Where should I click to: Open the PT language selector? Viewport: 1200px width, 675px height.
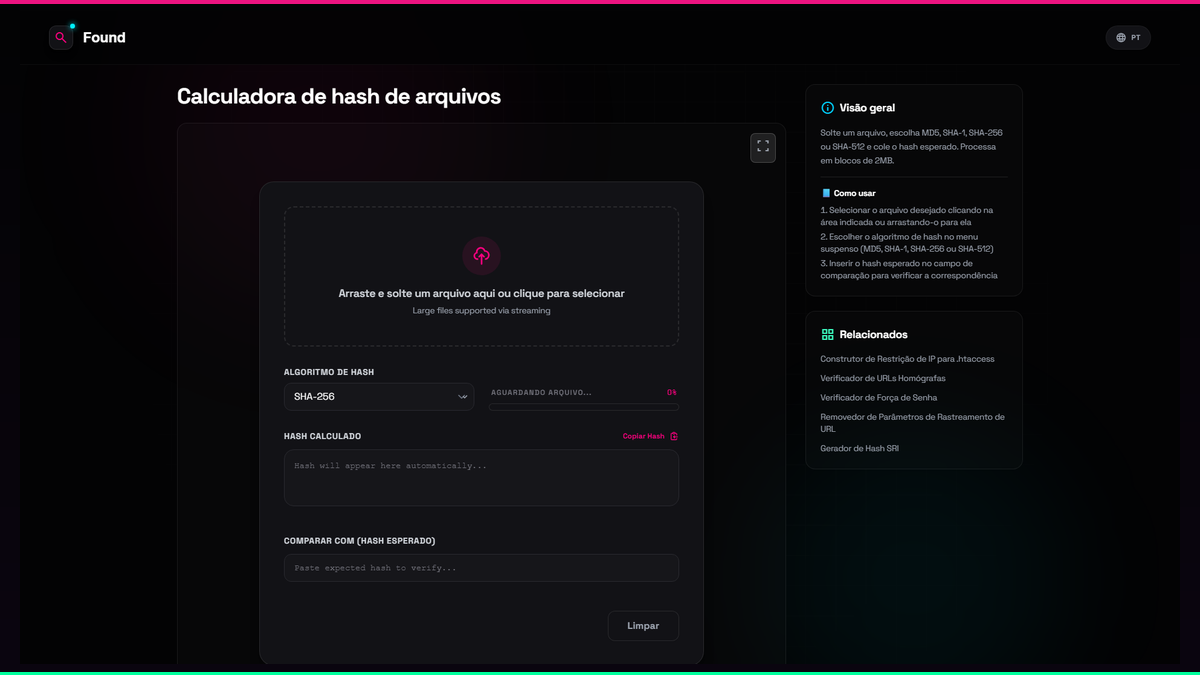coord(1128,37)
